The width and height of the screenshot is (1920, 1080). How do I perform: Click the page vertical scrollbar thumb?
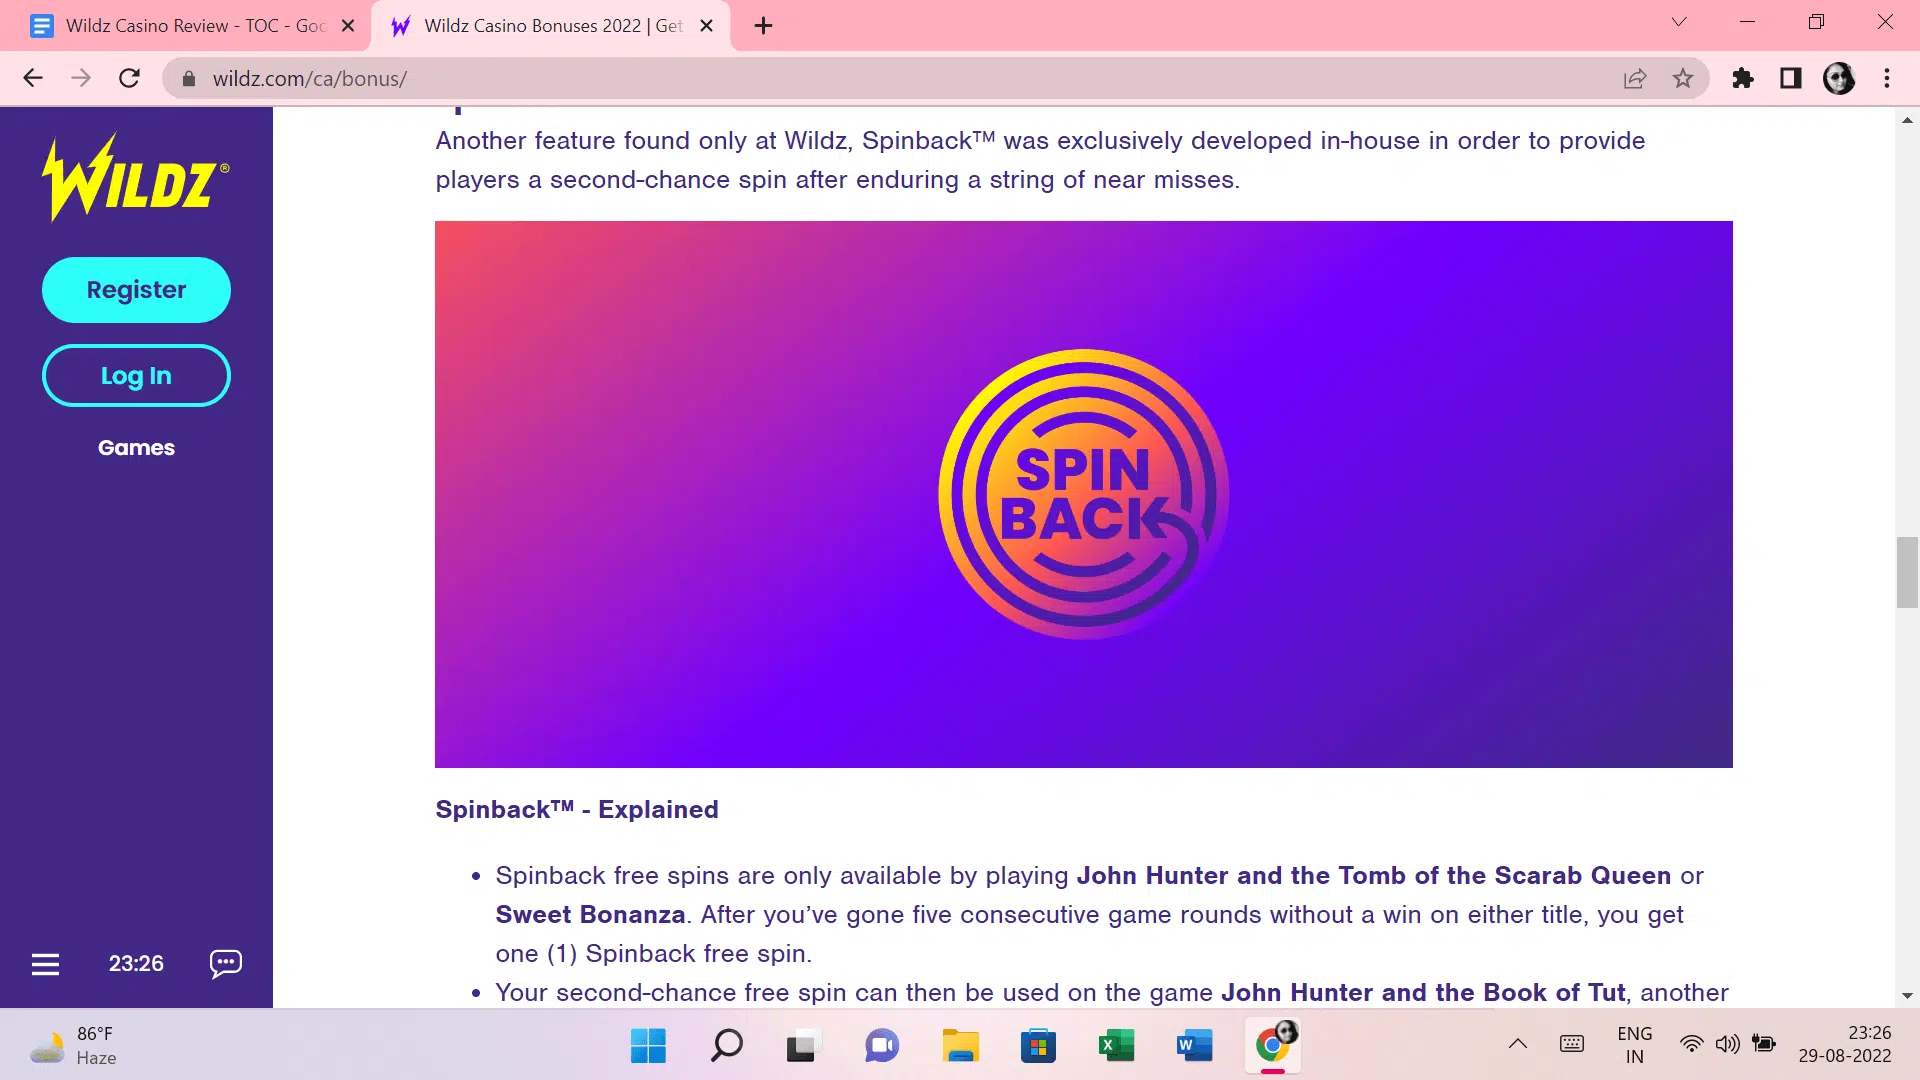(x=1907, y=572)
